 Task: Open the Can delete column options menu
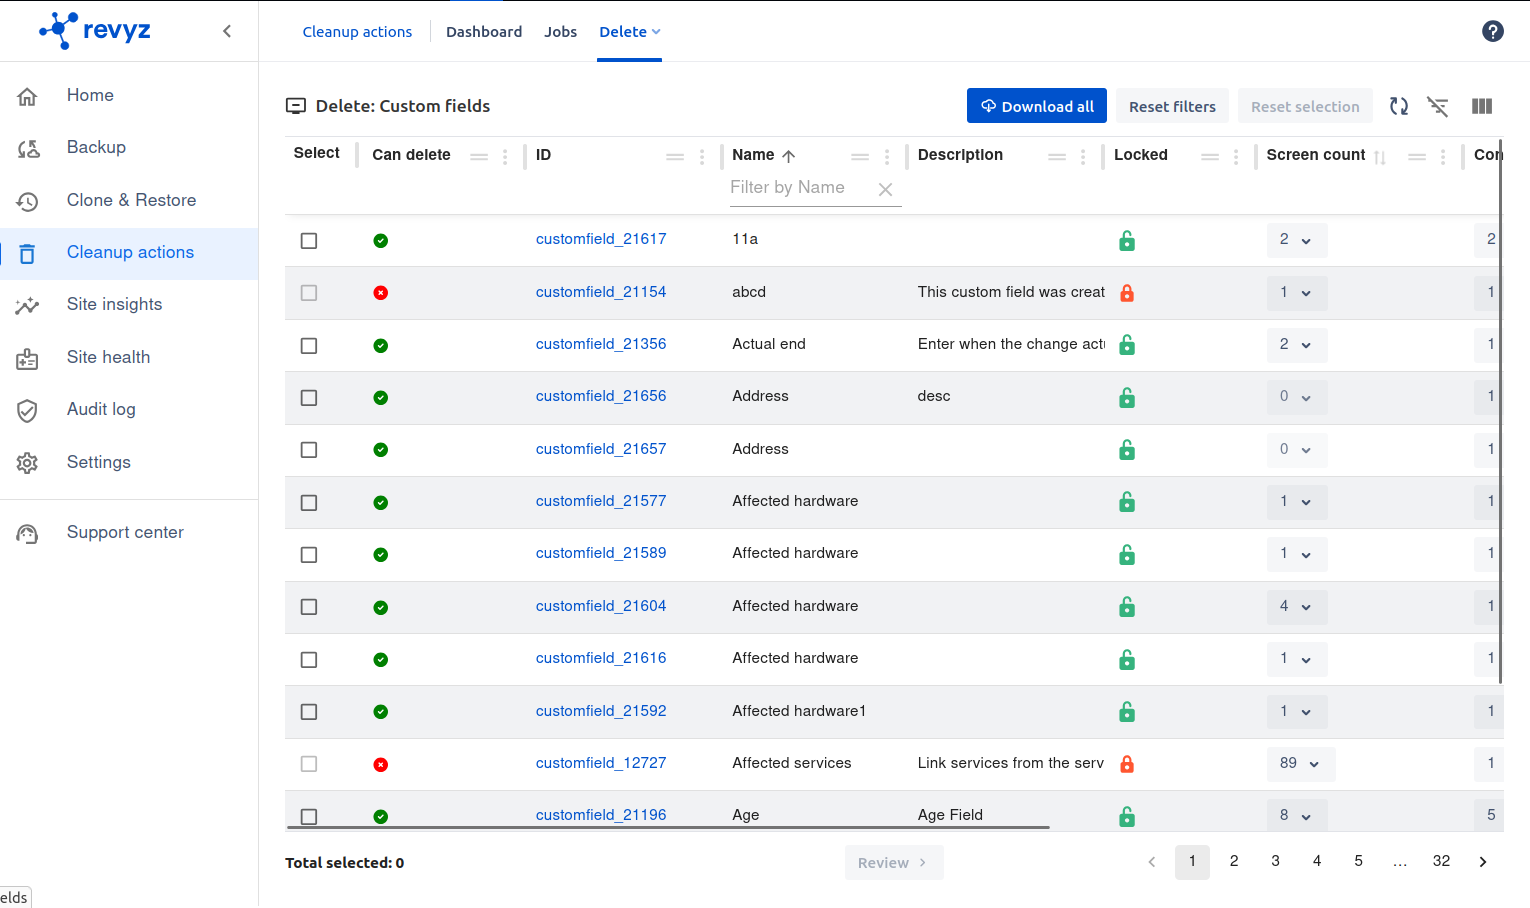coord(505,157)
